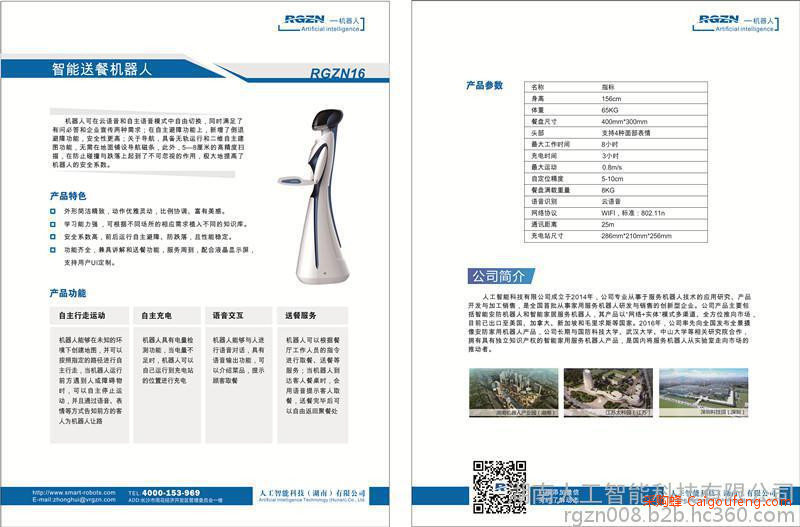Click the 公司简介 blue banner
The width and height of the screenshot is (800, 527).
pyautogui.click(x=501, y=277)
